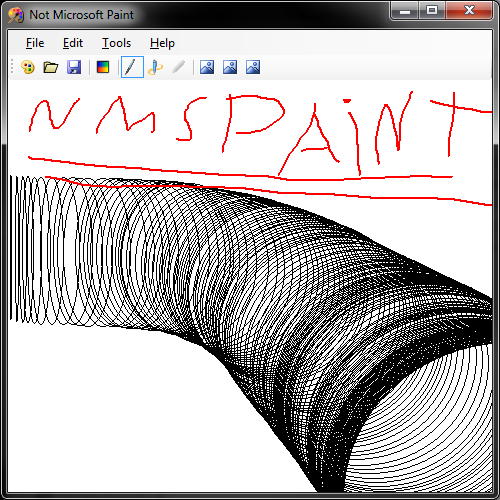Click the last picture icon in toolbar

253,67
